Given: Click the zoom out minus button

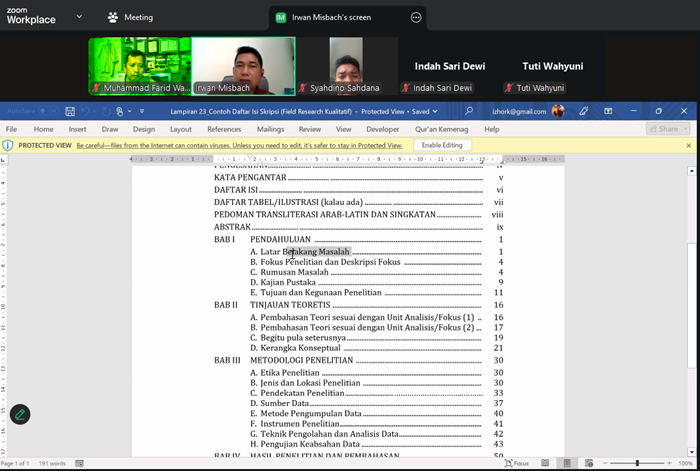Looking at the screenshot, I should (605, 463).
